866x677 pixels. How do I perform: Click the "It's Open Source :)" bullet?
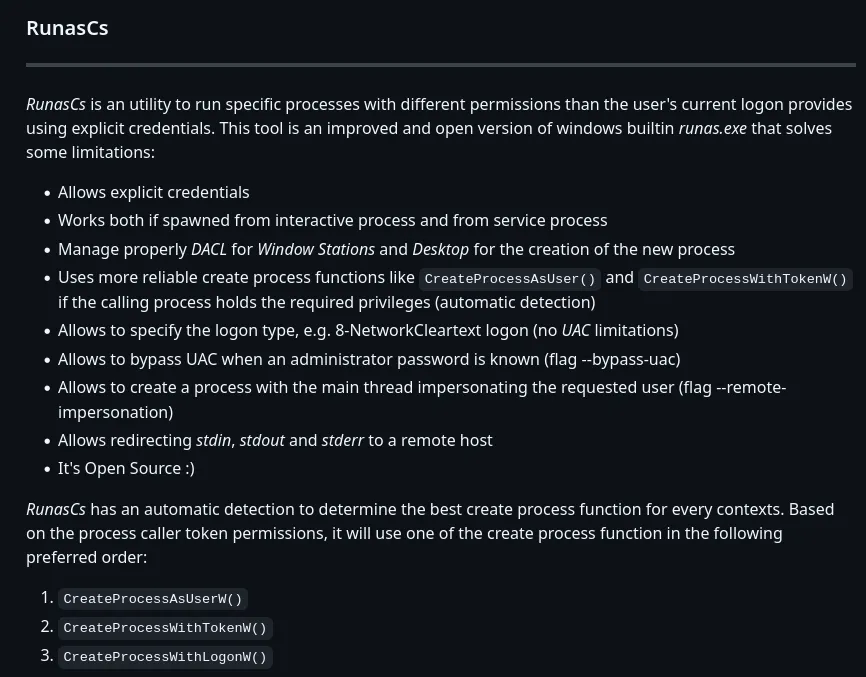(x=126, y=468)
